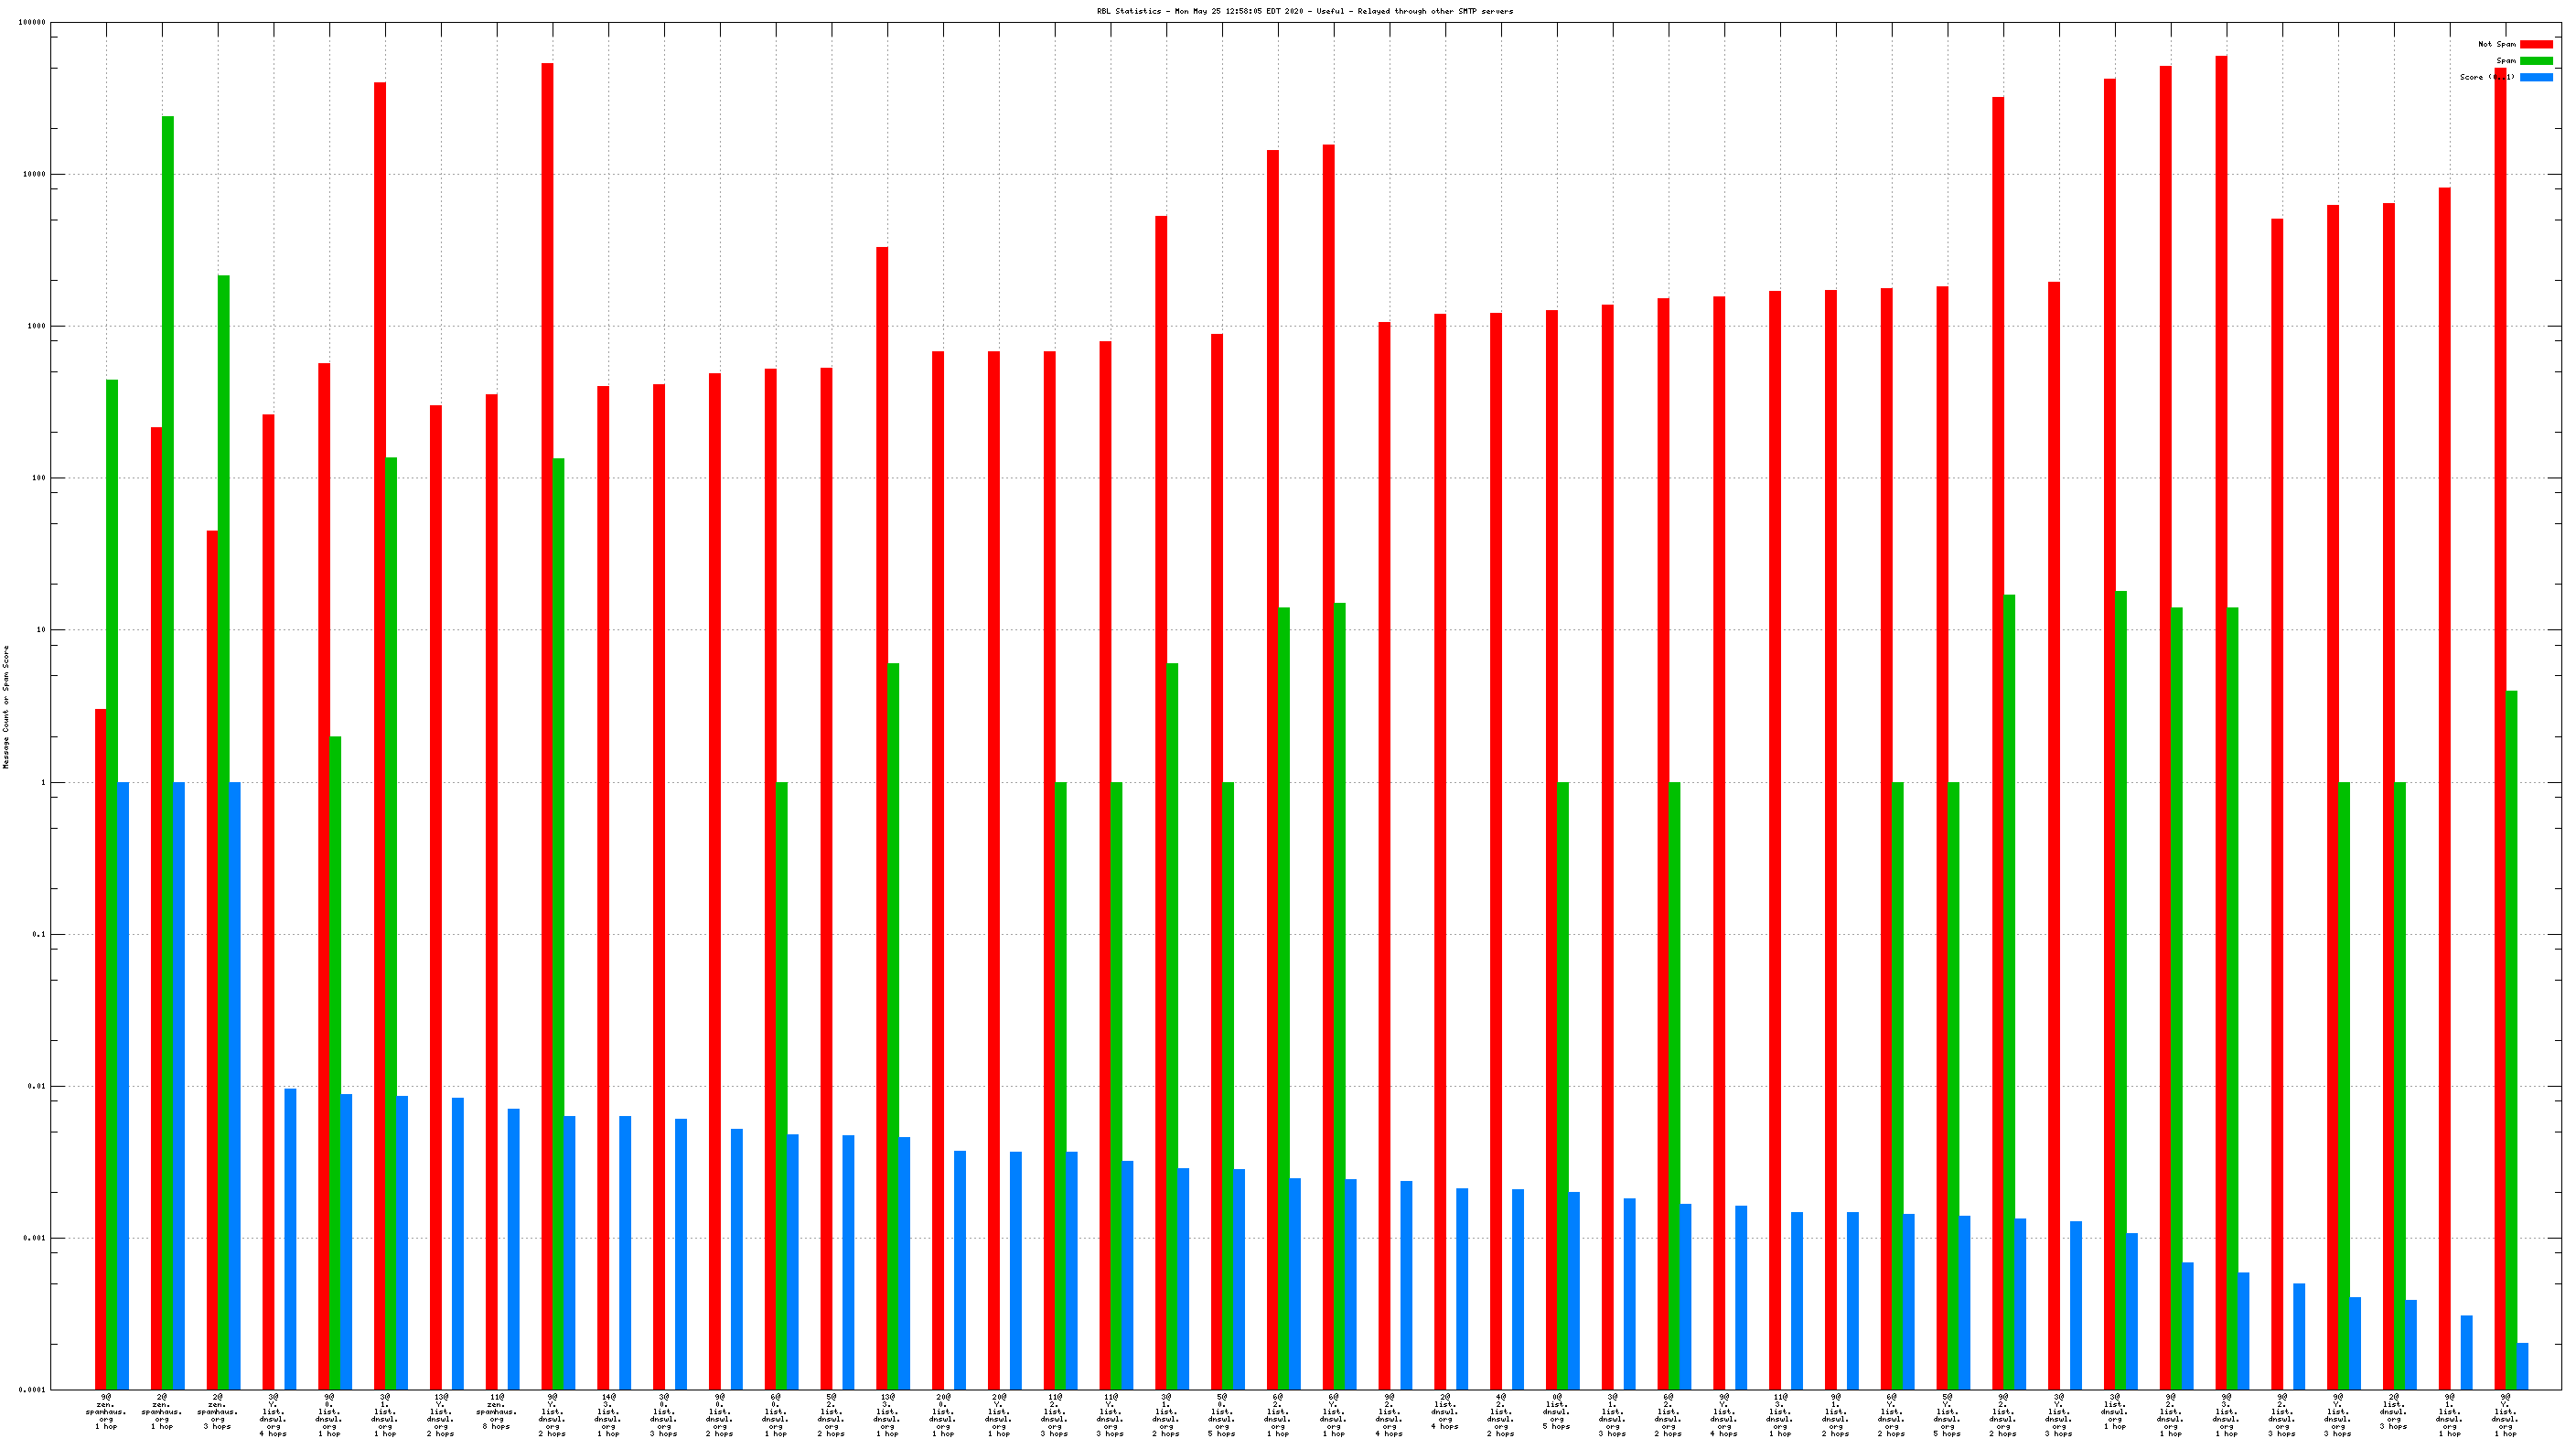
Task: Click the red Not Spam legend swatch
Action: pos(2535,44)
